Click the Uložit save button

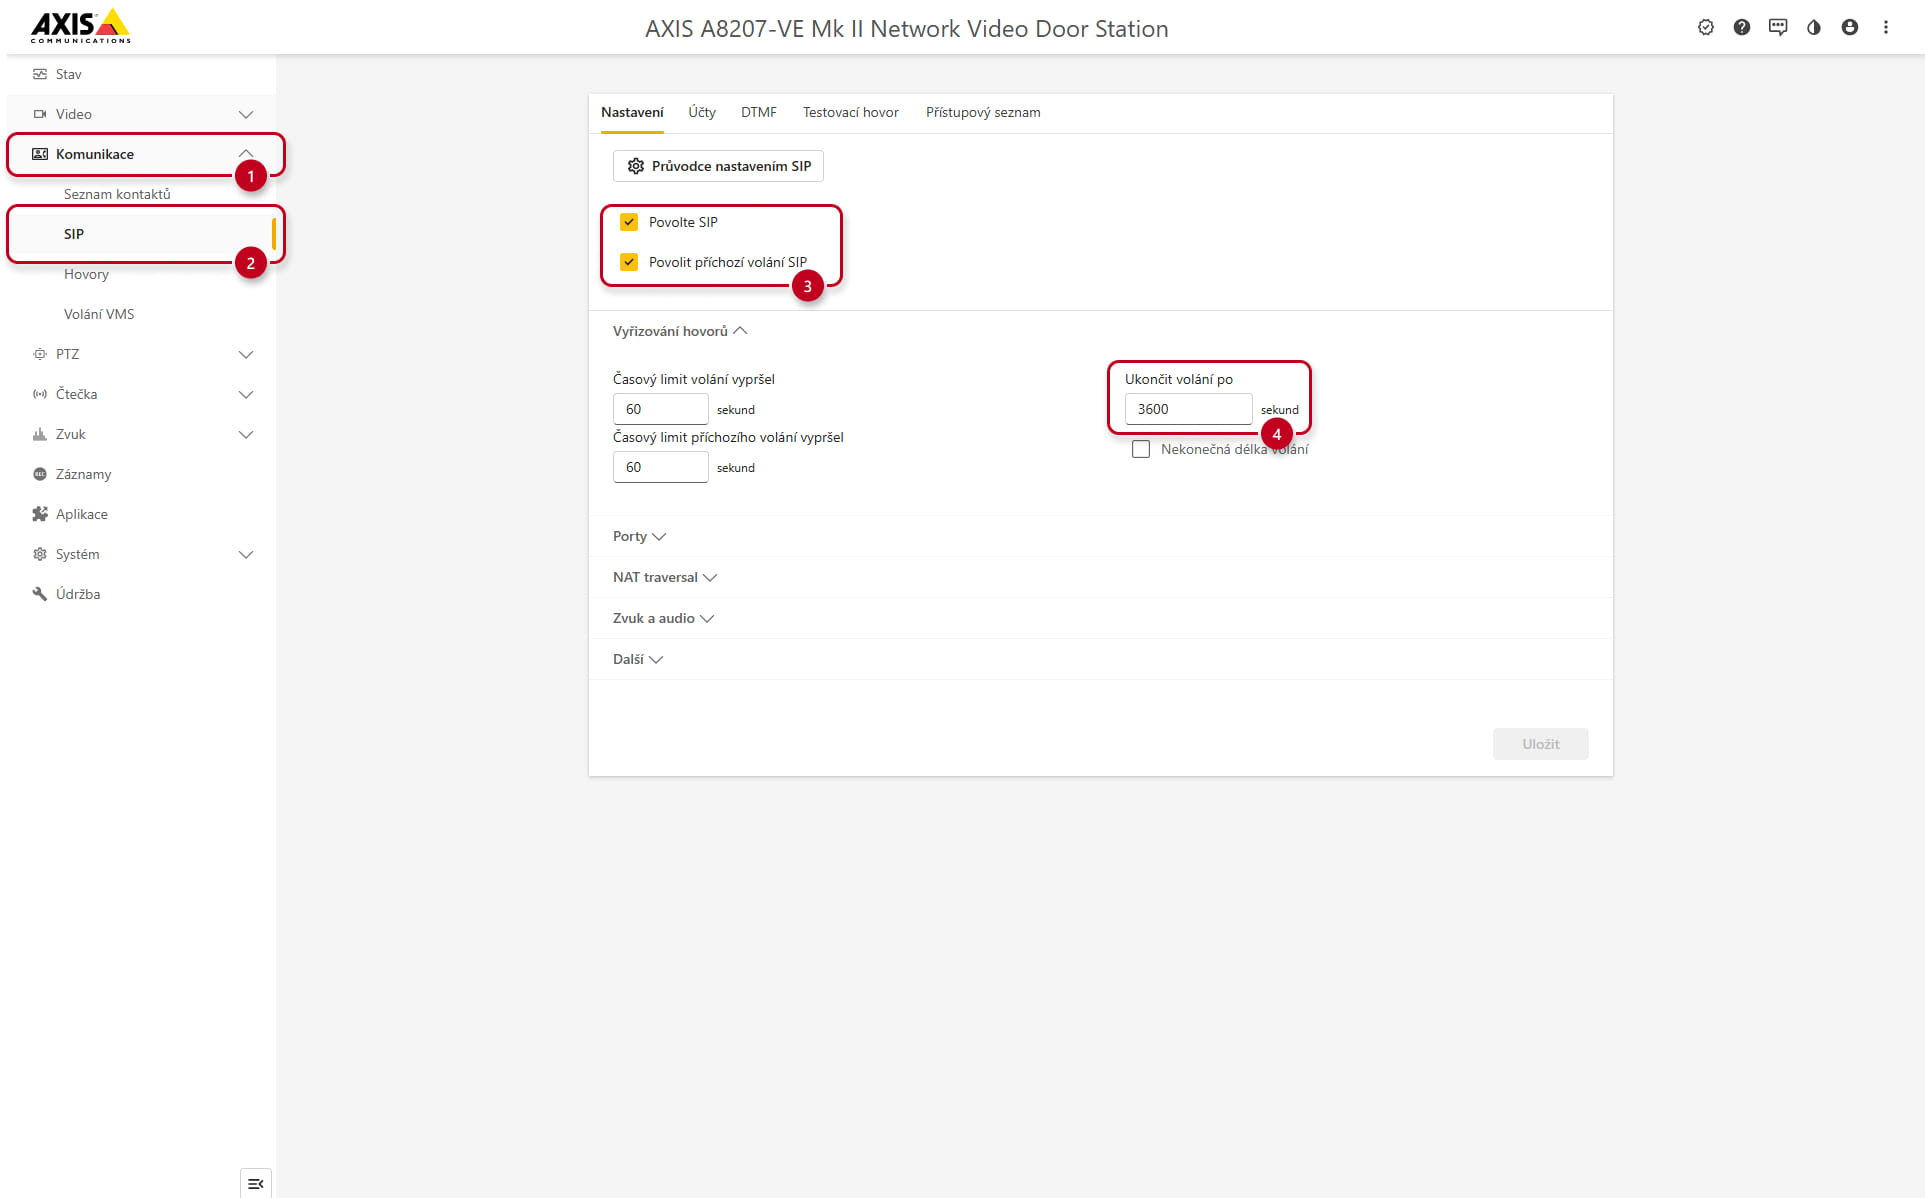coord(1540,744)
